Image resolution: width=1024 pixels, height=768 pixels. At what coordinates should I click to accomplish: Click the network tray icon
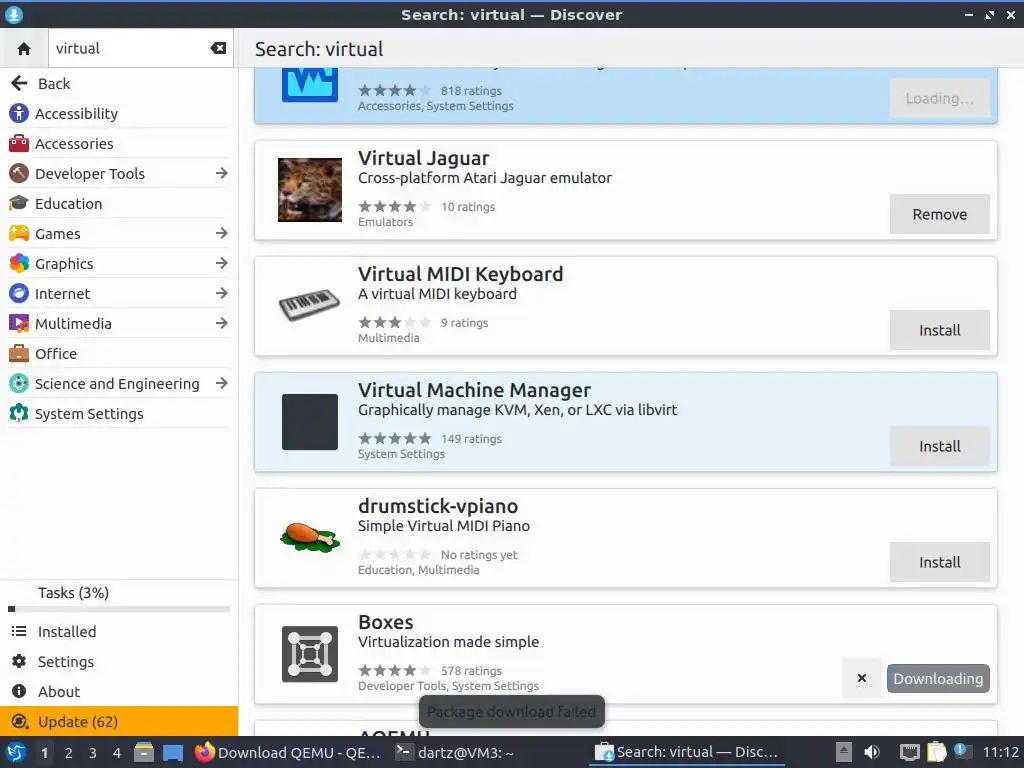coord(909,753)
